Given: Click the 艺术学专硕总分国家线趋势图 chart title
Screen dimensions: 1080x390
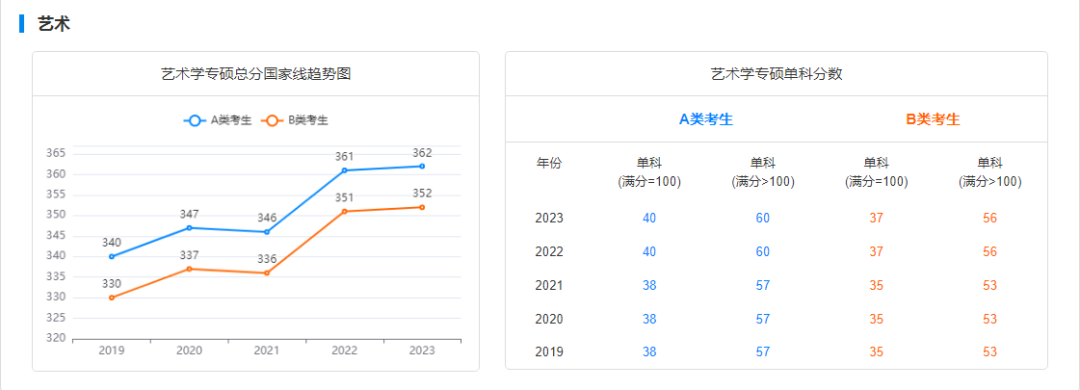Looking at the screenshot, I should pos(256,74).
